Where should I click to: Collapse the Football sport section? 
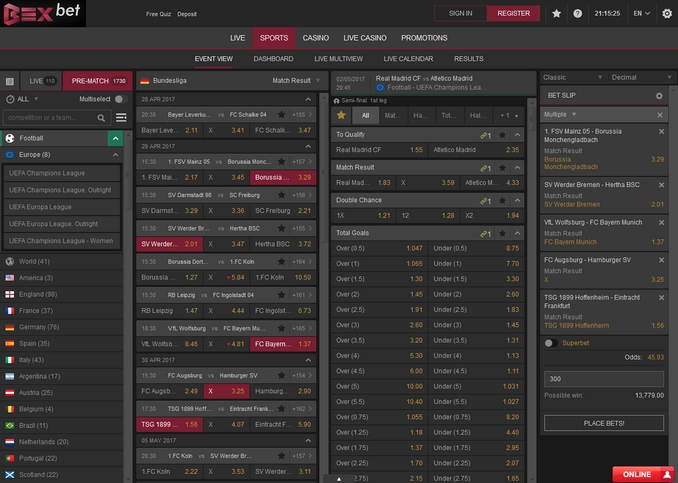[115, 138]
